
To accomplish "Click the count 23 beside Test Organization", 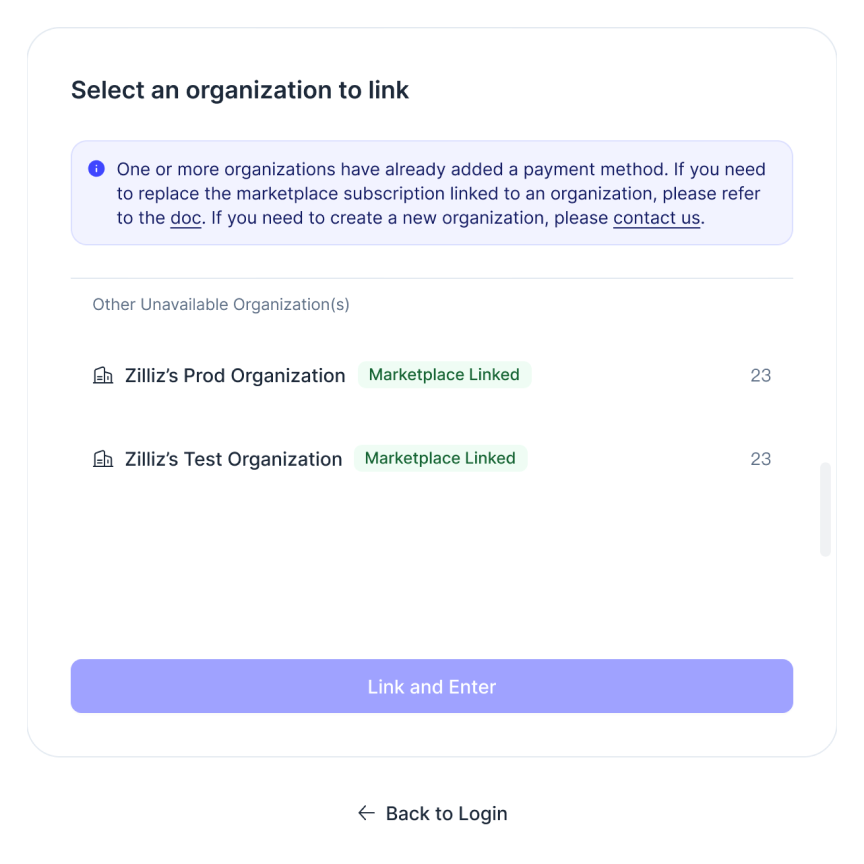I will 761,458.
